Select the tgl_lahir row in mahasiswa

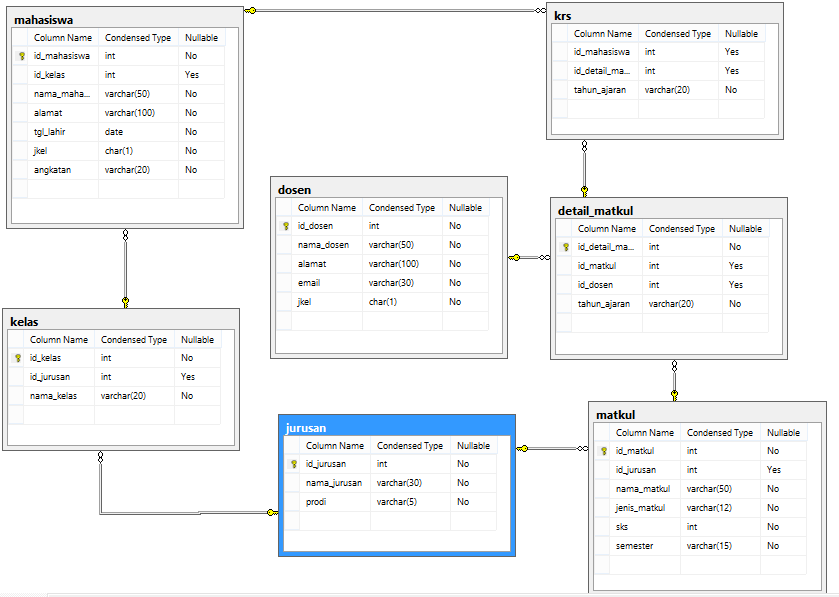(119, 132)
